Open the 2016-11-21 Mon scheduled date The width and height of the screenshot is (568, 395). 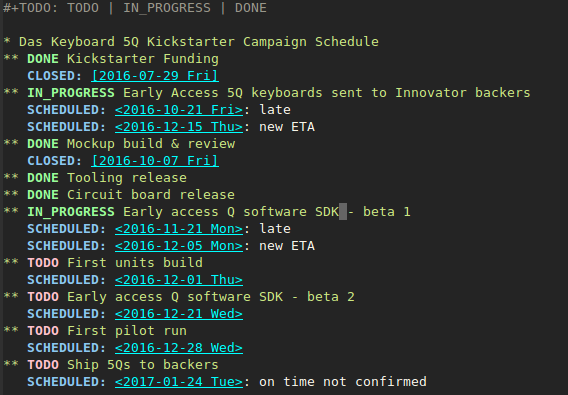pos(179,229)
